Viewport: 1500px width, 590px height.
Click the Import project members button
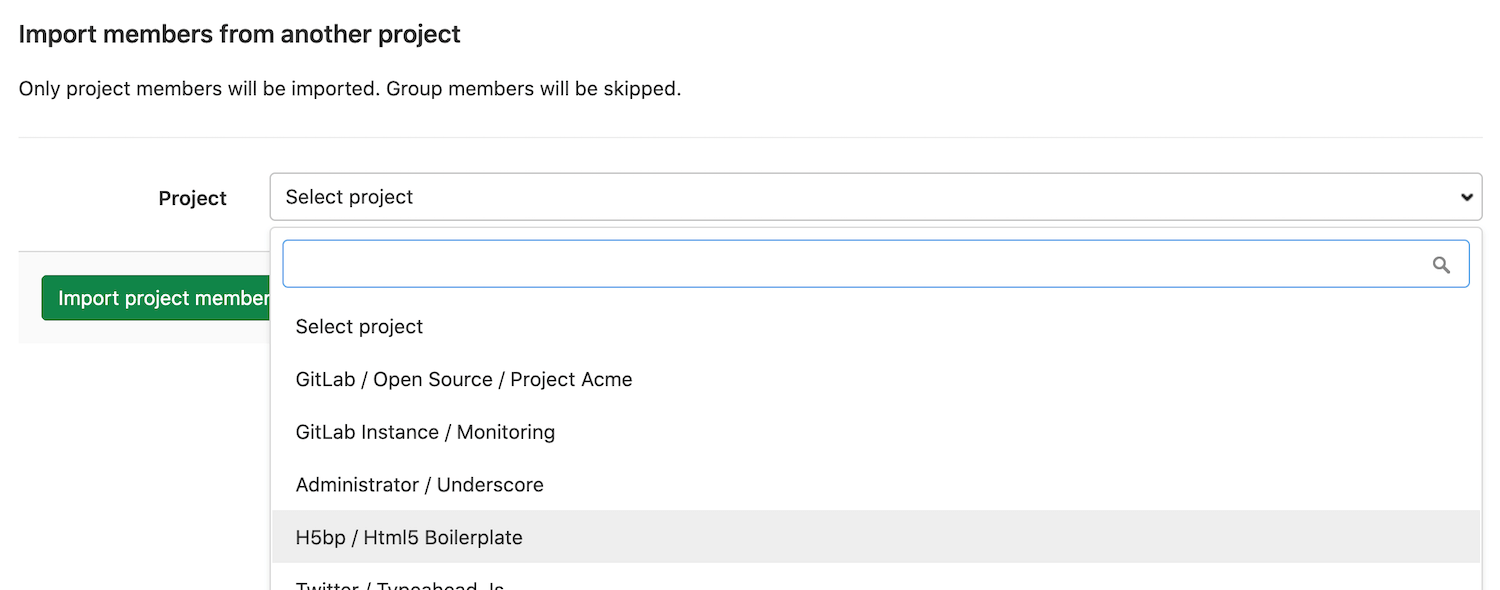(x=155, y=297)
